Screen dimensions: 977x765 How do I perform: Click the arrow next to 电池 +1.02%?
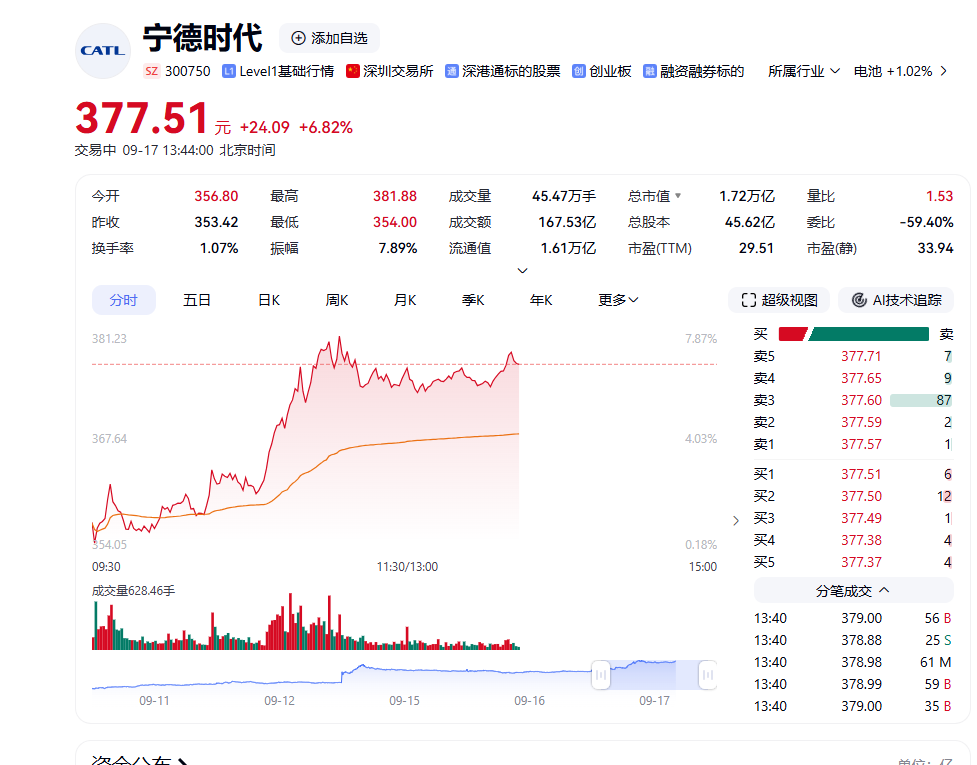(944, 71)
